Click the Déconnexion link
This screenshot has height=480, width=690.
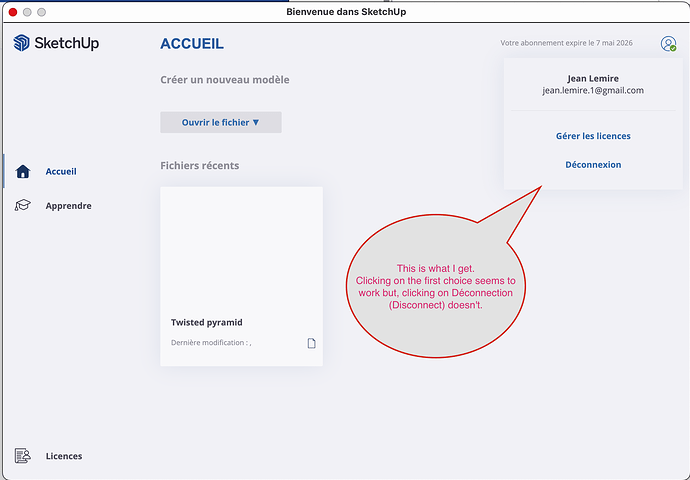tap(593, 165)
